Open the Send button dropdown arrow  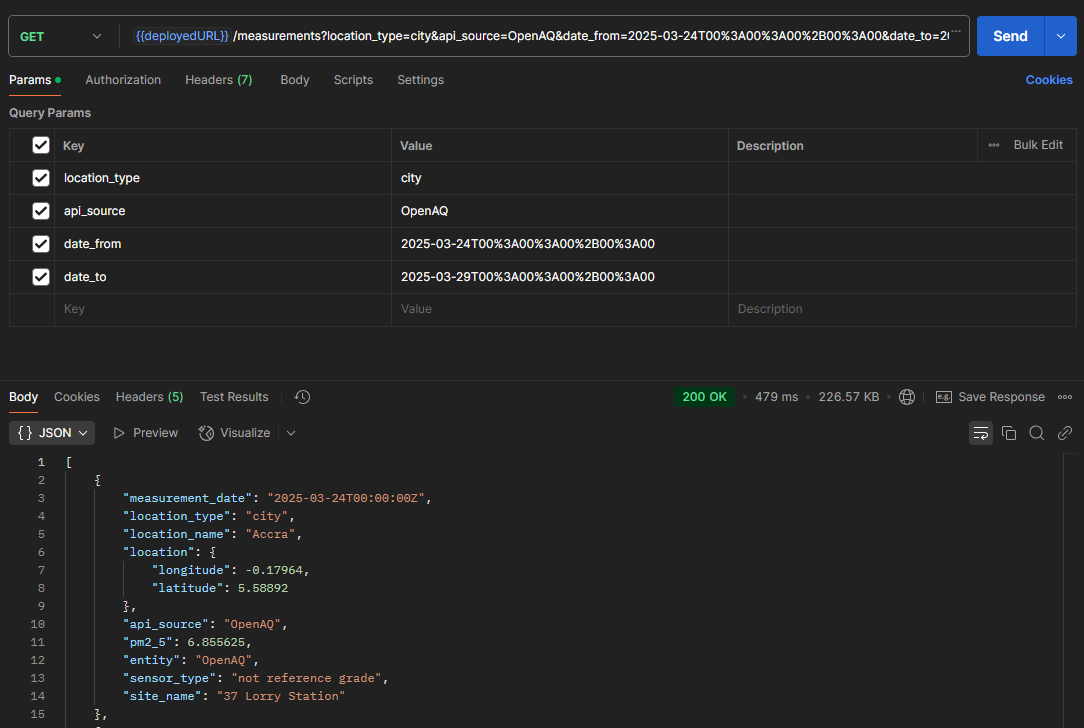(x=1062, y=35)
